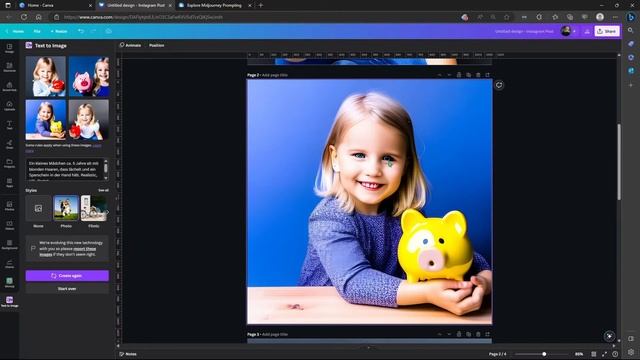
Task: Select the Draw tool in the sidebar
Action: point(9,144)
